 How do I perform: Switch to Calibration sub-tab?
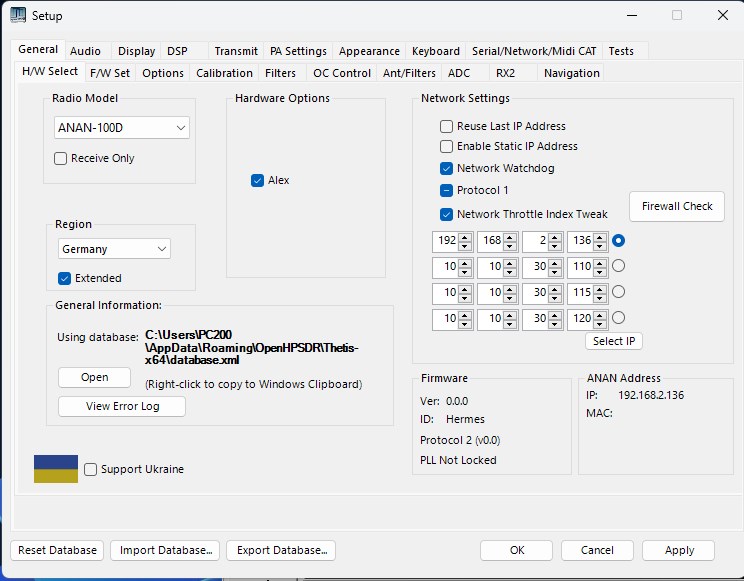pos(224,73)
